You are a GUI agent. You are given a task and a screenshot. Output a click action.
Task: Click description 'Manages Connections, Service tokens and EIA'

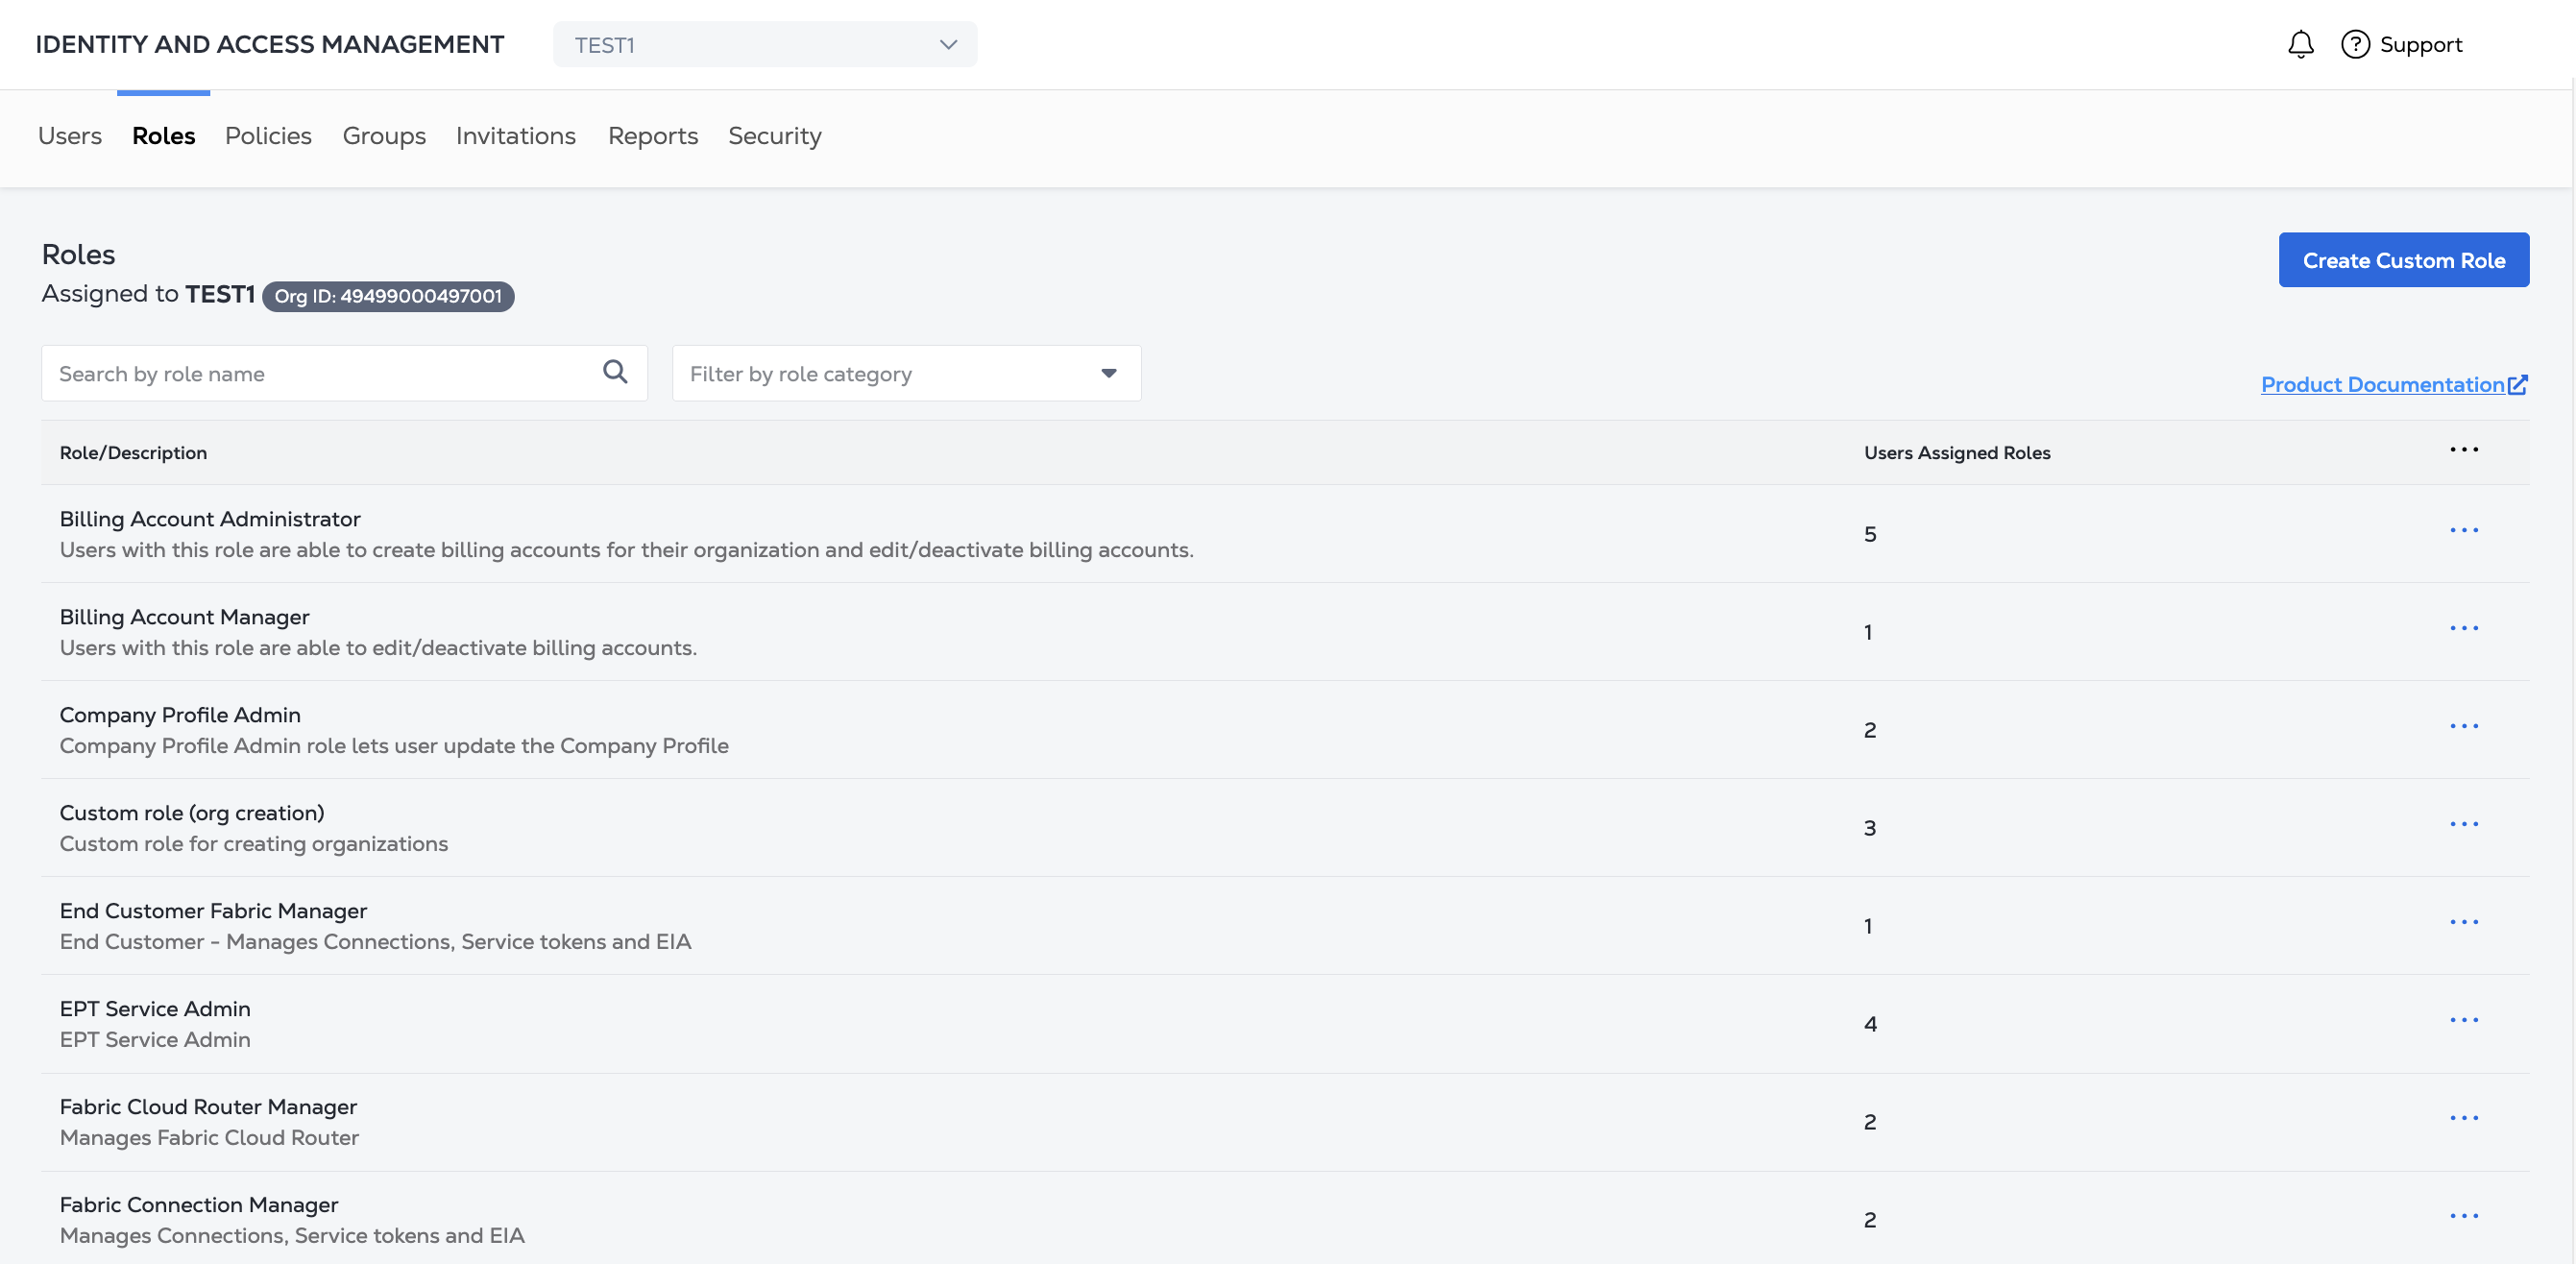pyautogui.click(x=292, y=1236)
